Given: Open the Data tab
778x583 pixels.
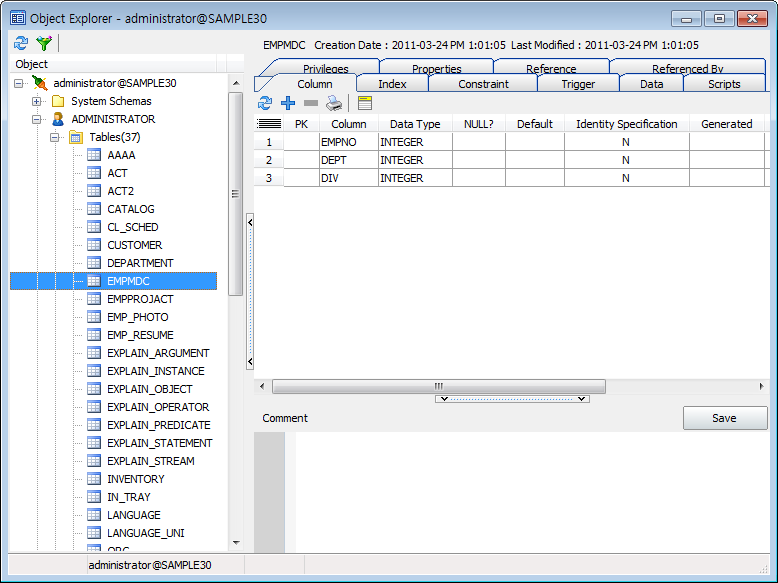Looking at the screenshot, I should click(651, 84).
